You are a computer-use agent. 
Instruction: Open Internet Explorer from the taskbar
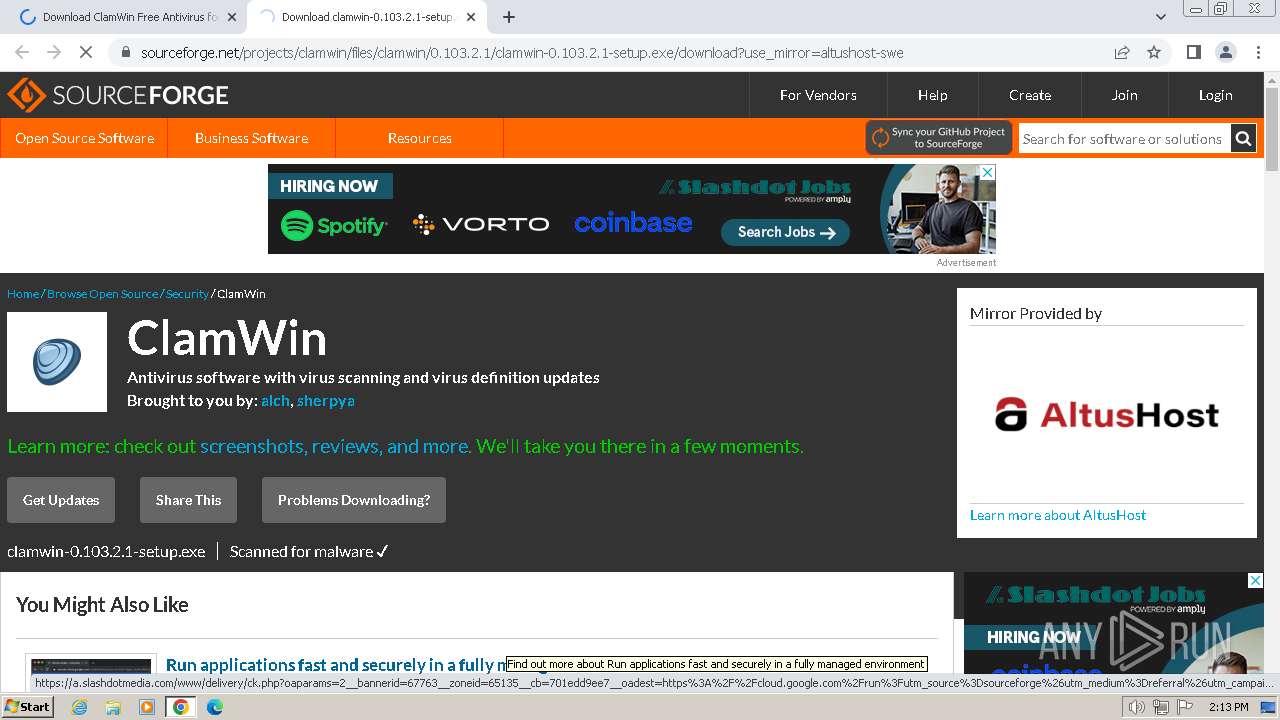80,707
